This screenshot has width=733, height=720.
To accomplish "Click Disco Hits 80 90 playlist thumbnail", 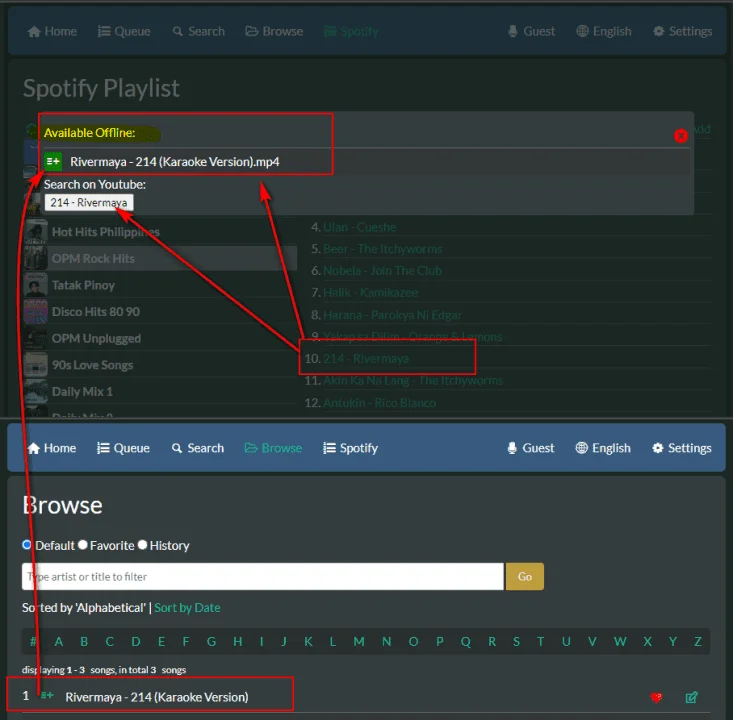I will tap(36, 312).
